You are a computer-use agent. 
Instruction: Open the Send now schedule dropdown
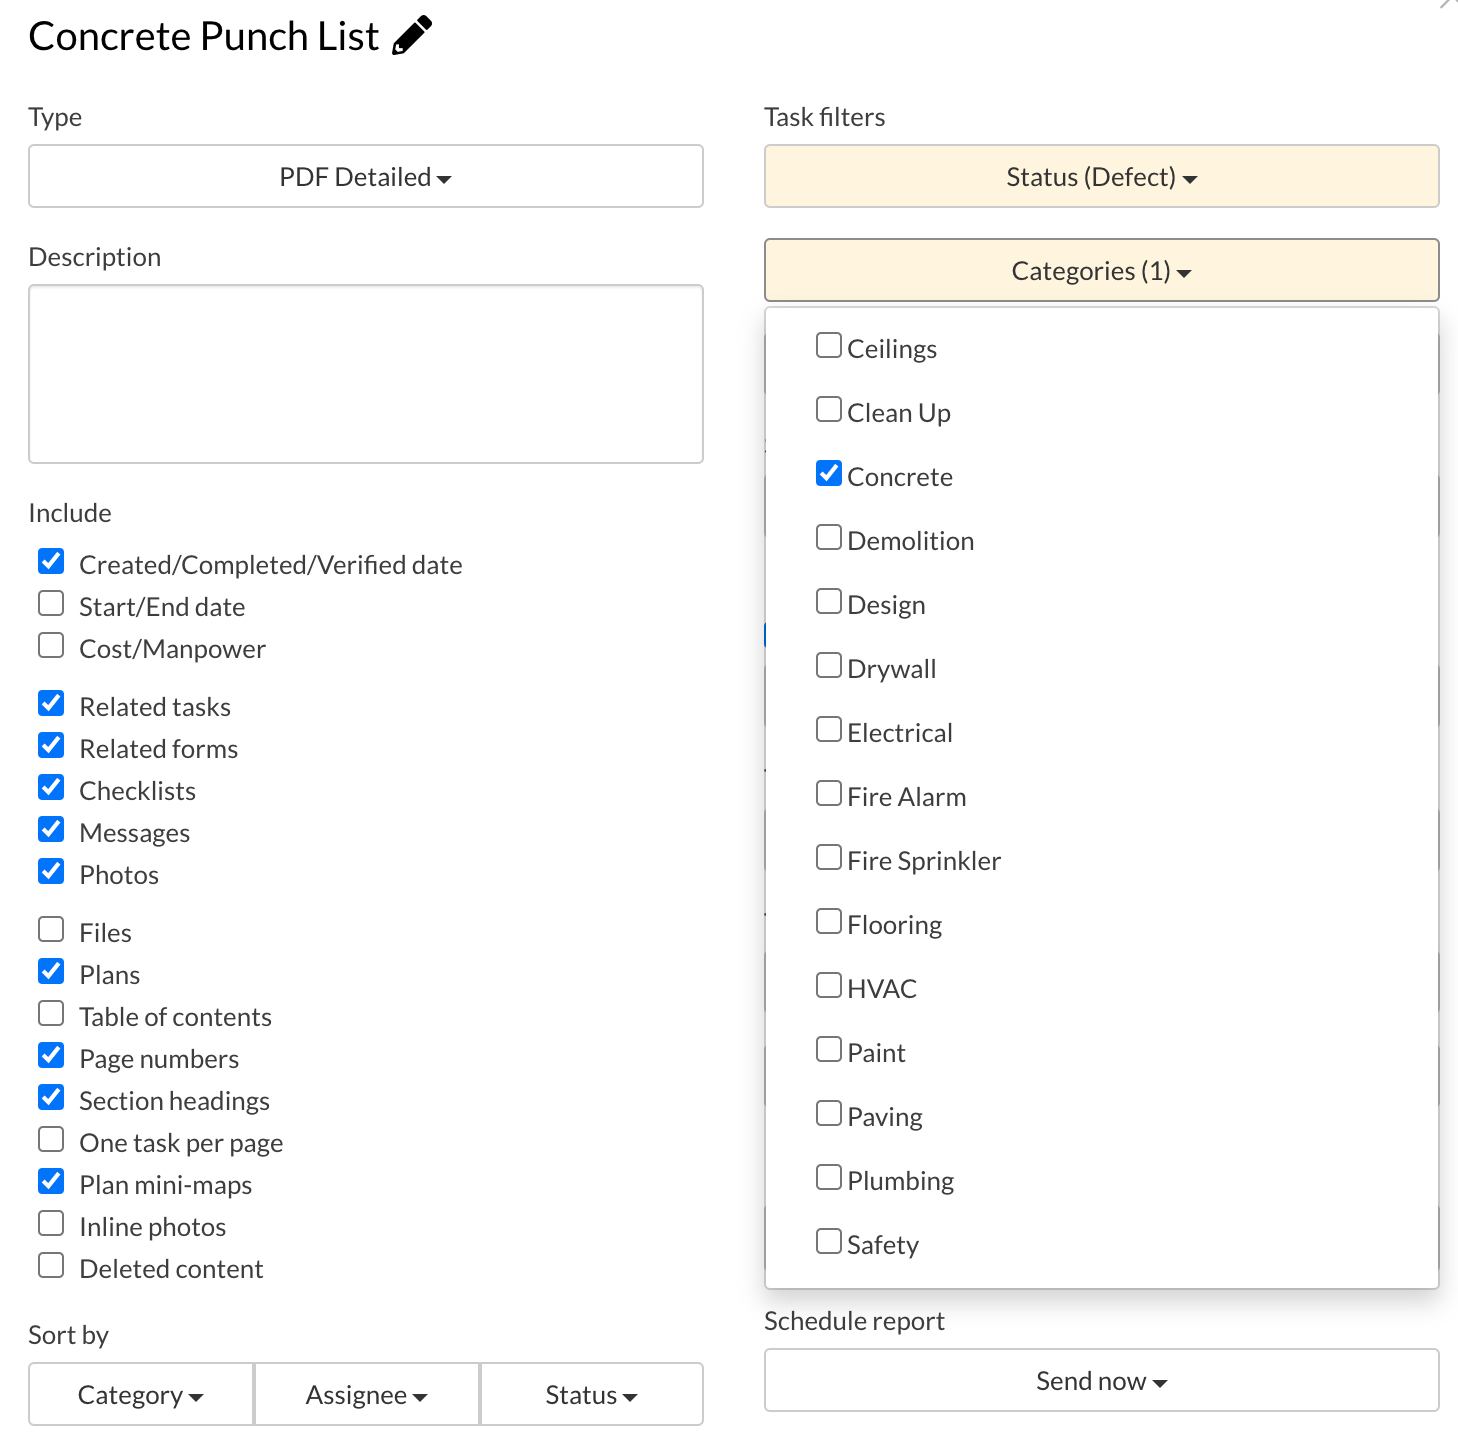[1101, 1381]
